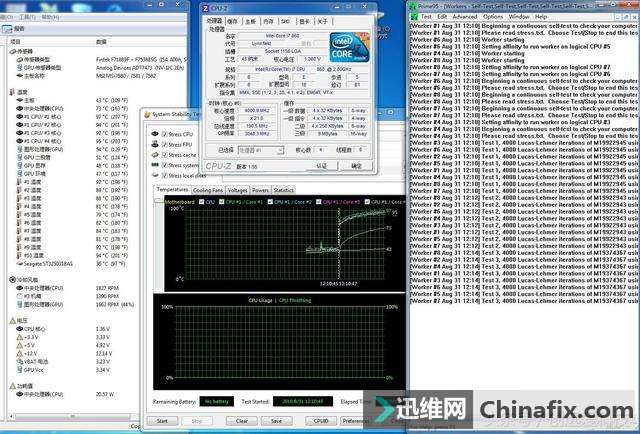Click the icon beside GPU 二极管 row
Screen dimensions: 640x434
(20, 158)
